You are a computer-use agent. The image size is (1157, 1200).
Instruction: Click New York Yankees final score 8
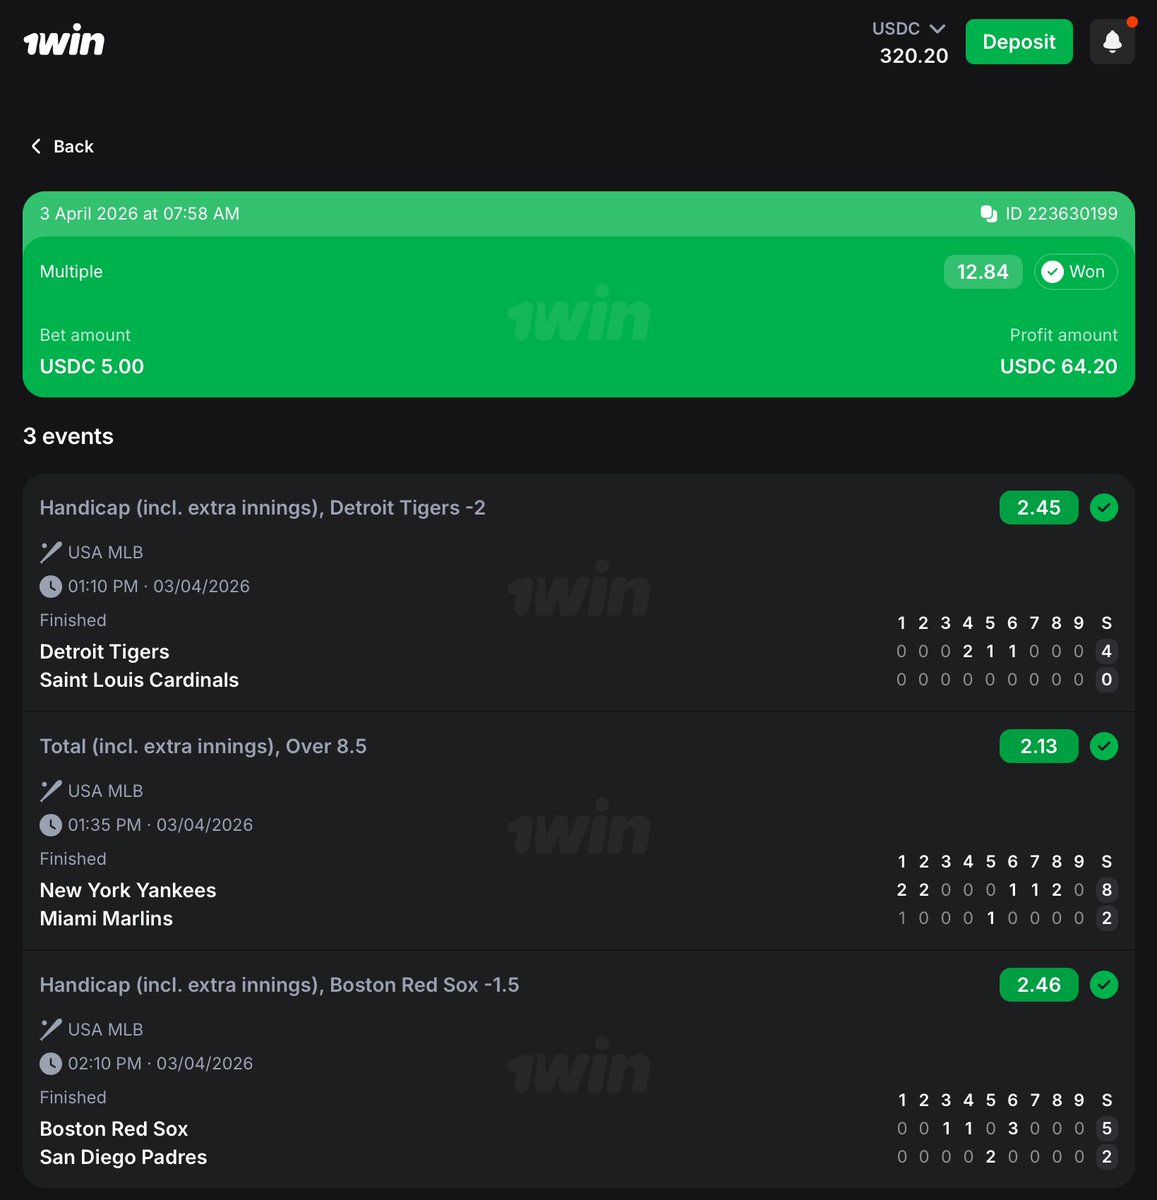click(1106, 890)
